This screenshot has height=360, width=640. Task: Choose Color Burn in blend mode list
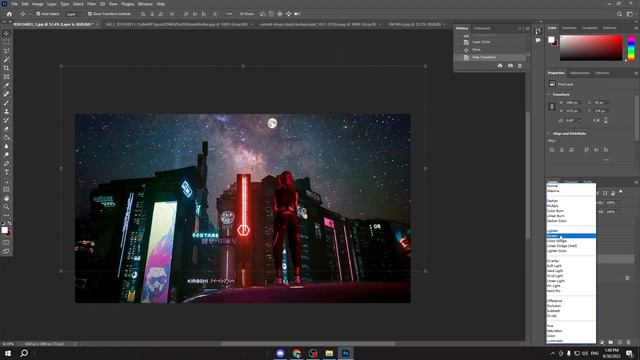tap(571, 211)
